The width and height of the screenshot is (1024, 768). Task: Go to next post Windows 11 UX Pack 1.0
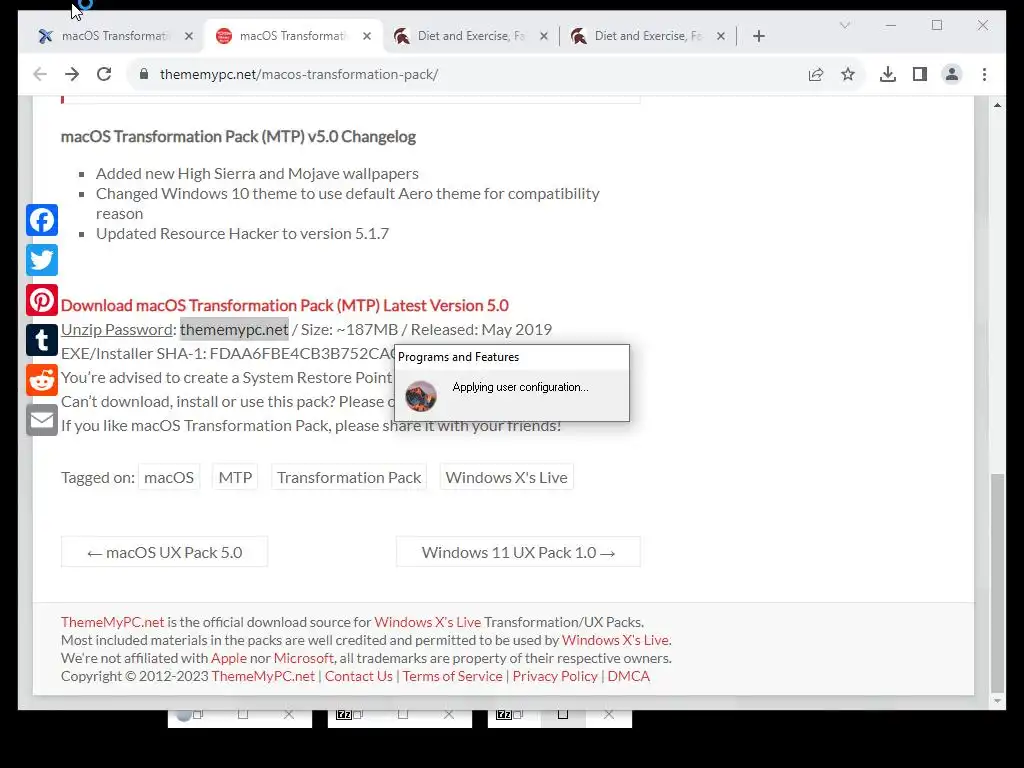tap(518, 552)
